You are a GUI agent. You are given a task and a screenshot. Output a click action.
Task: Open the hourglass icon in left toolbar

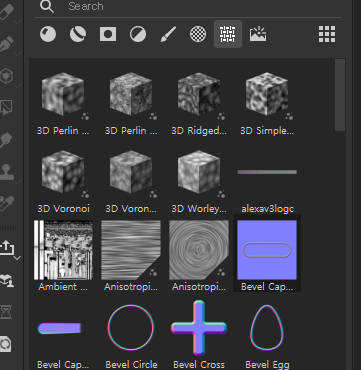point(7,312)
